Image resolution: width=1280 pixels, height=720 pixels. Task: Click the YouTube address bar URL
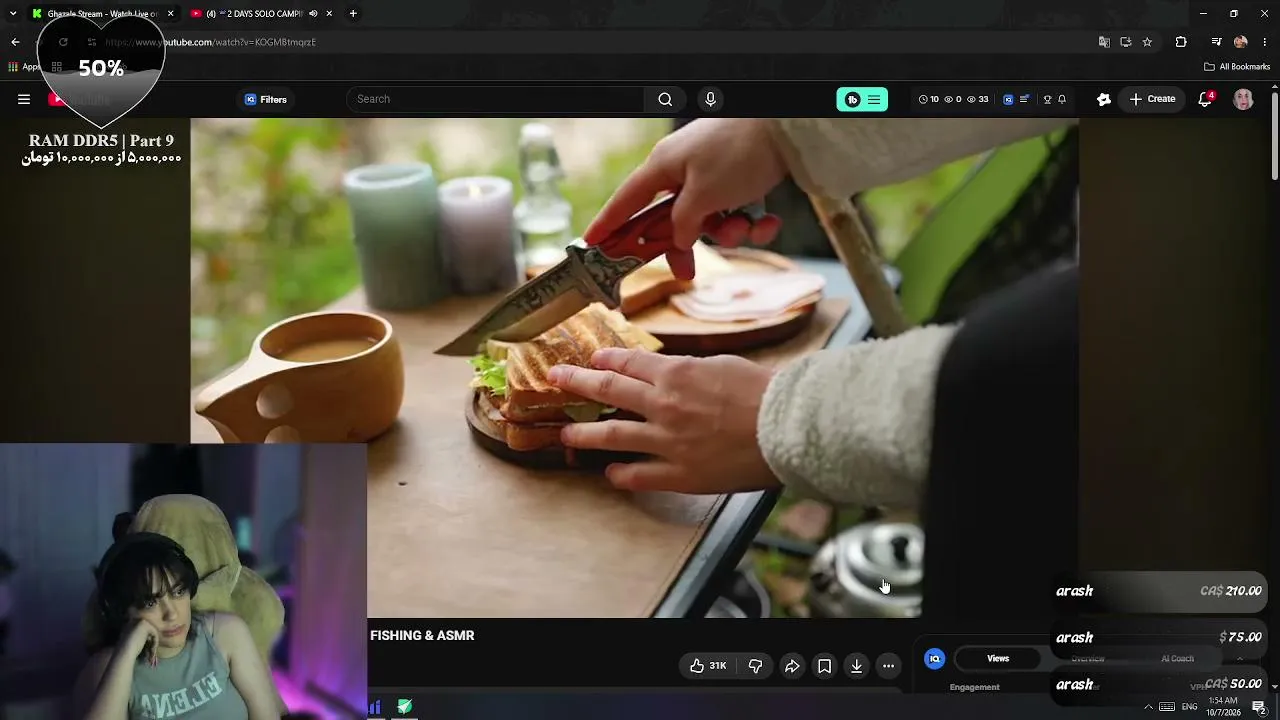pos(211,42)
